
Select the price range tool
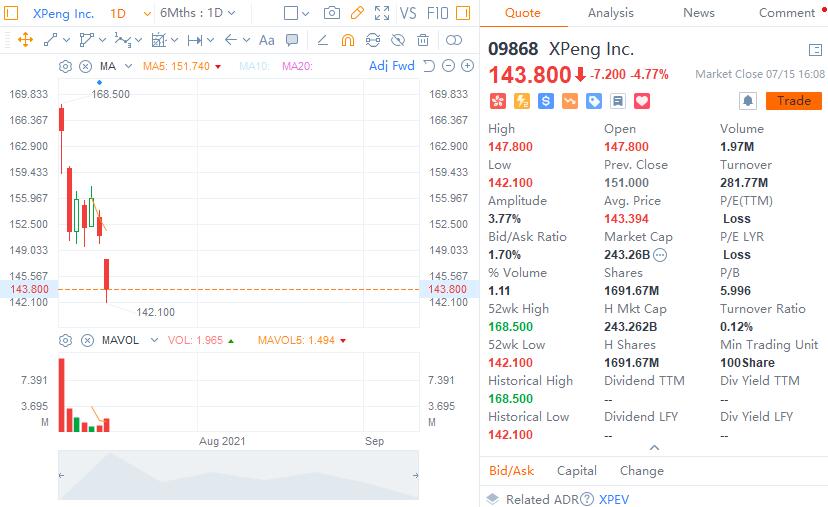tap(194, 40)
